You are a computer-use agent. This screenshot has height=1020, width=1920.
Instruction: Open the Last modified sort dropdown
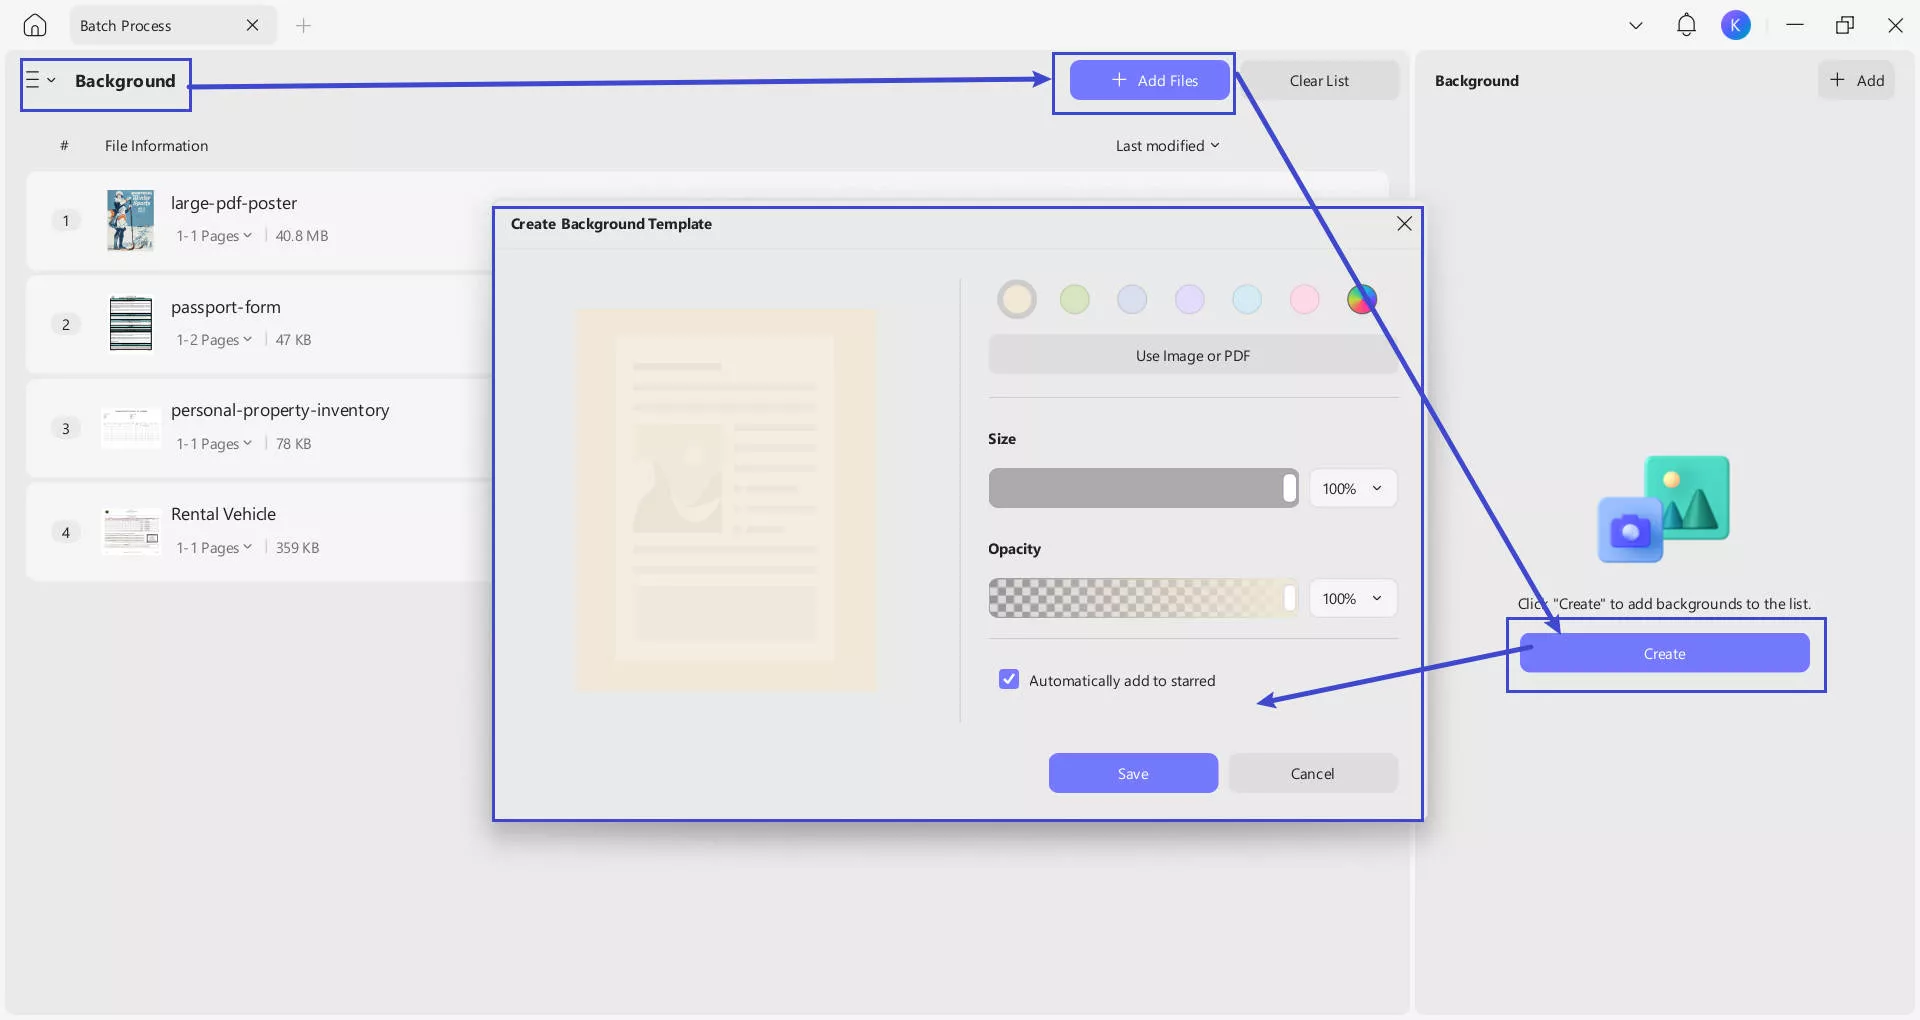[x=1167, y=146]
